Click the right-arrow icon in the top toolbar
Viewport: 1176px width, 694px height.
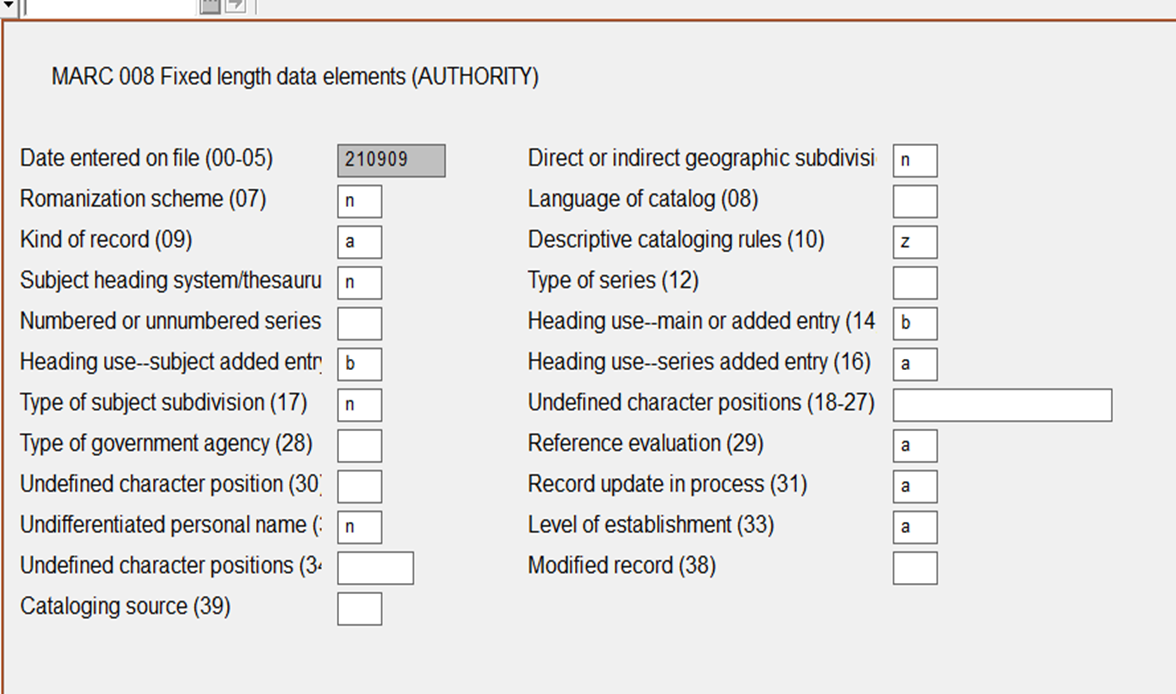coord(235,5)
